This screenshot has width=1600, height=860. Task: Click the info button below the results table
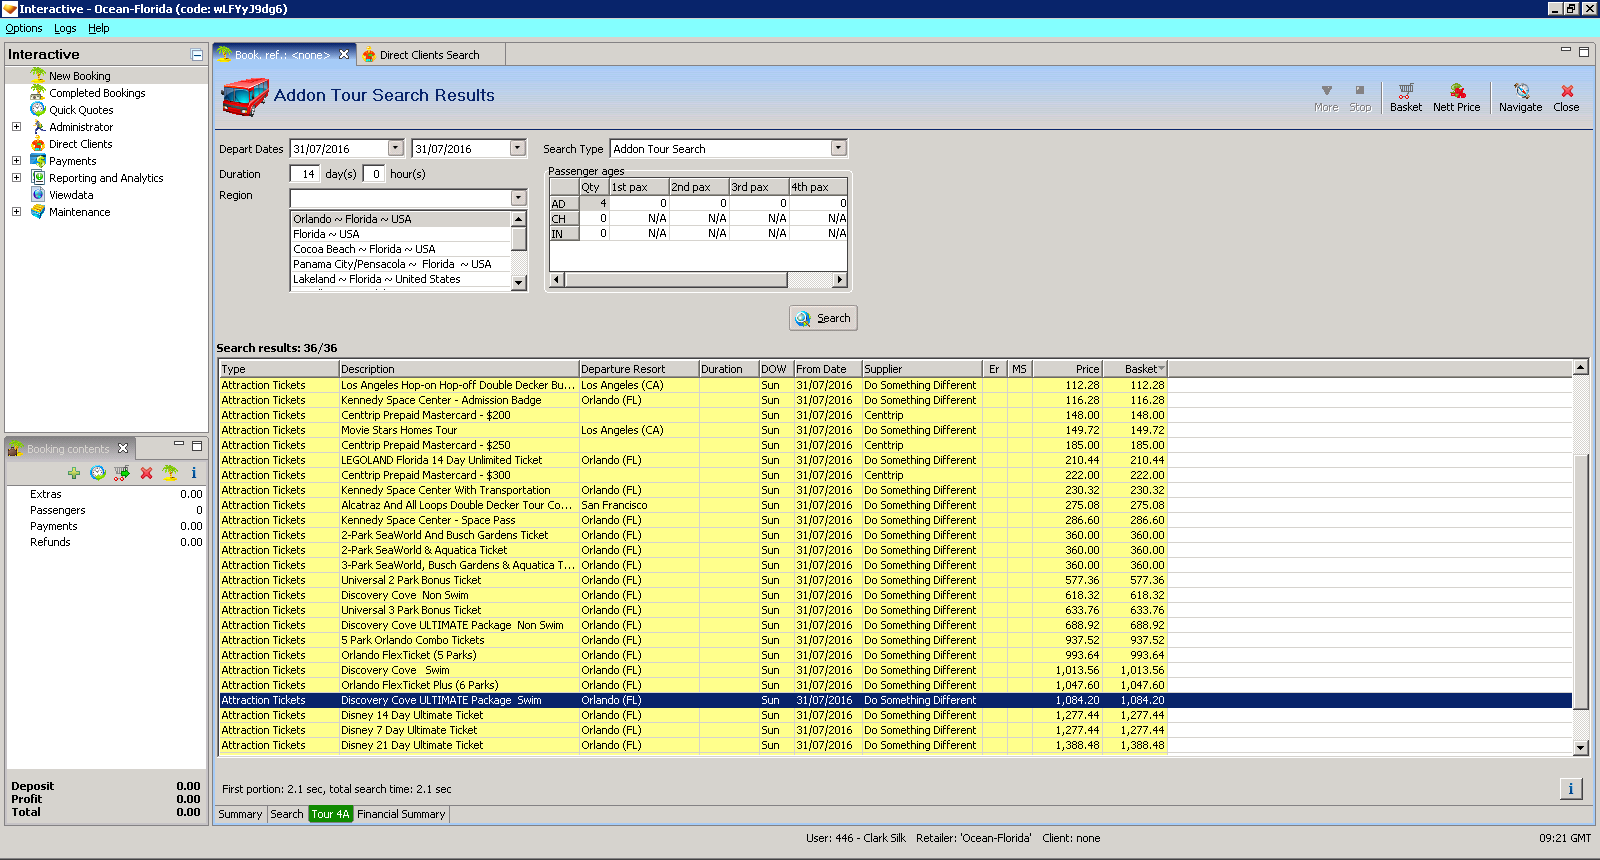1570,789
